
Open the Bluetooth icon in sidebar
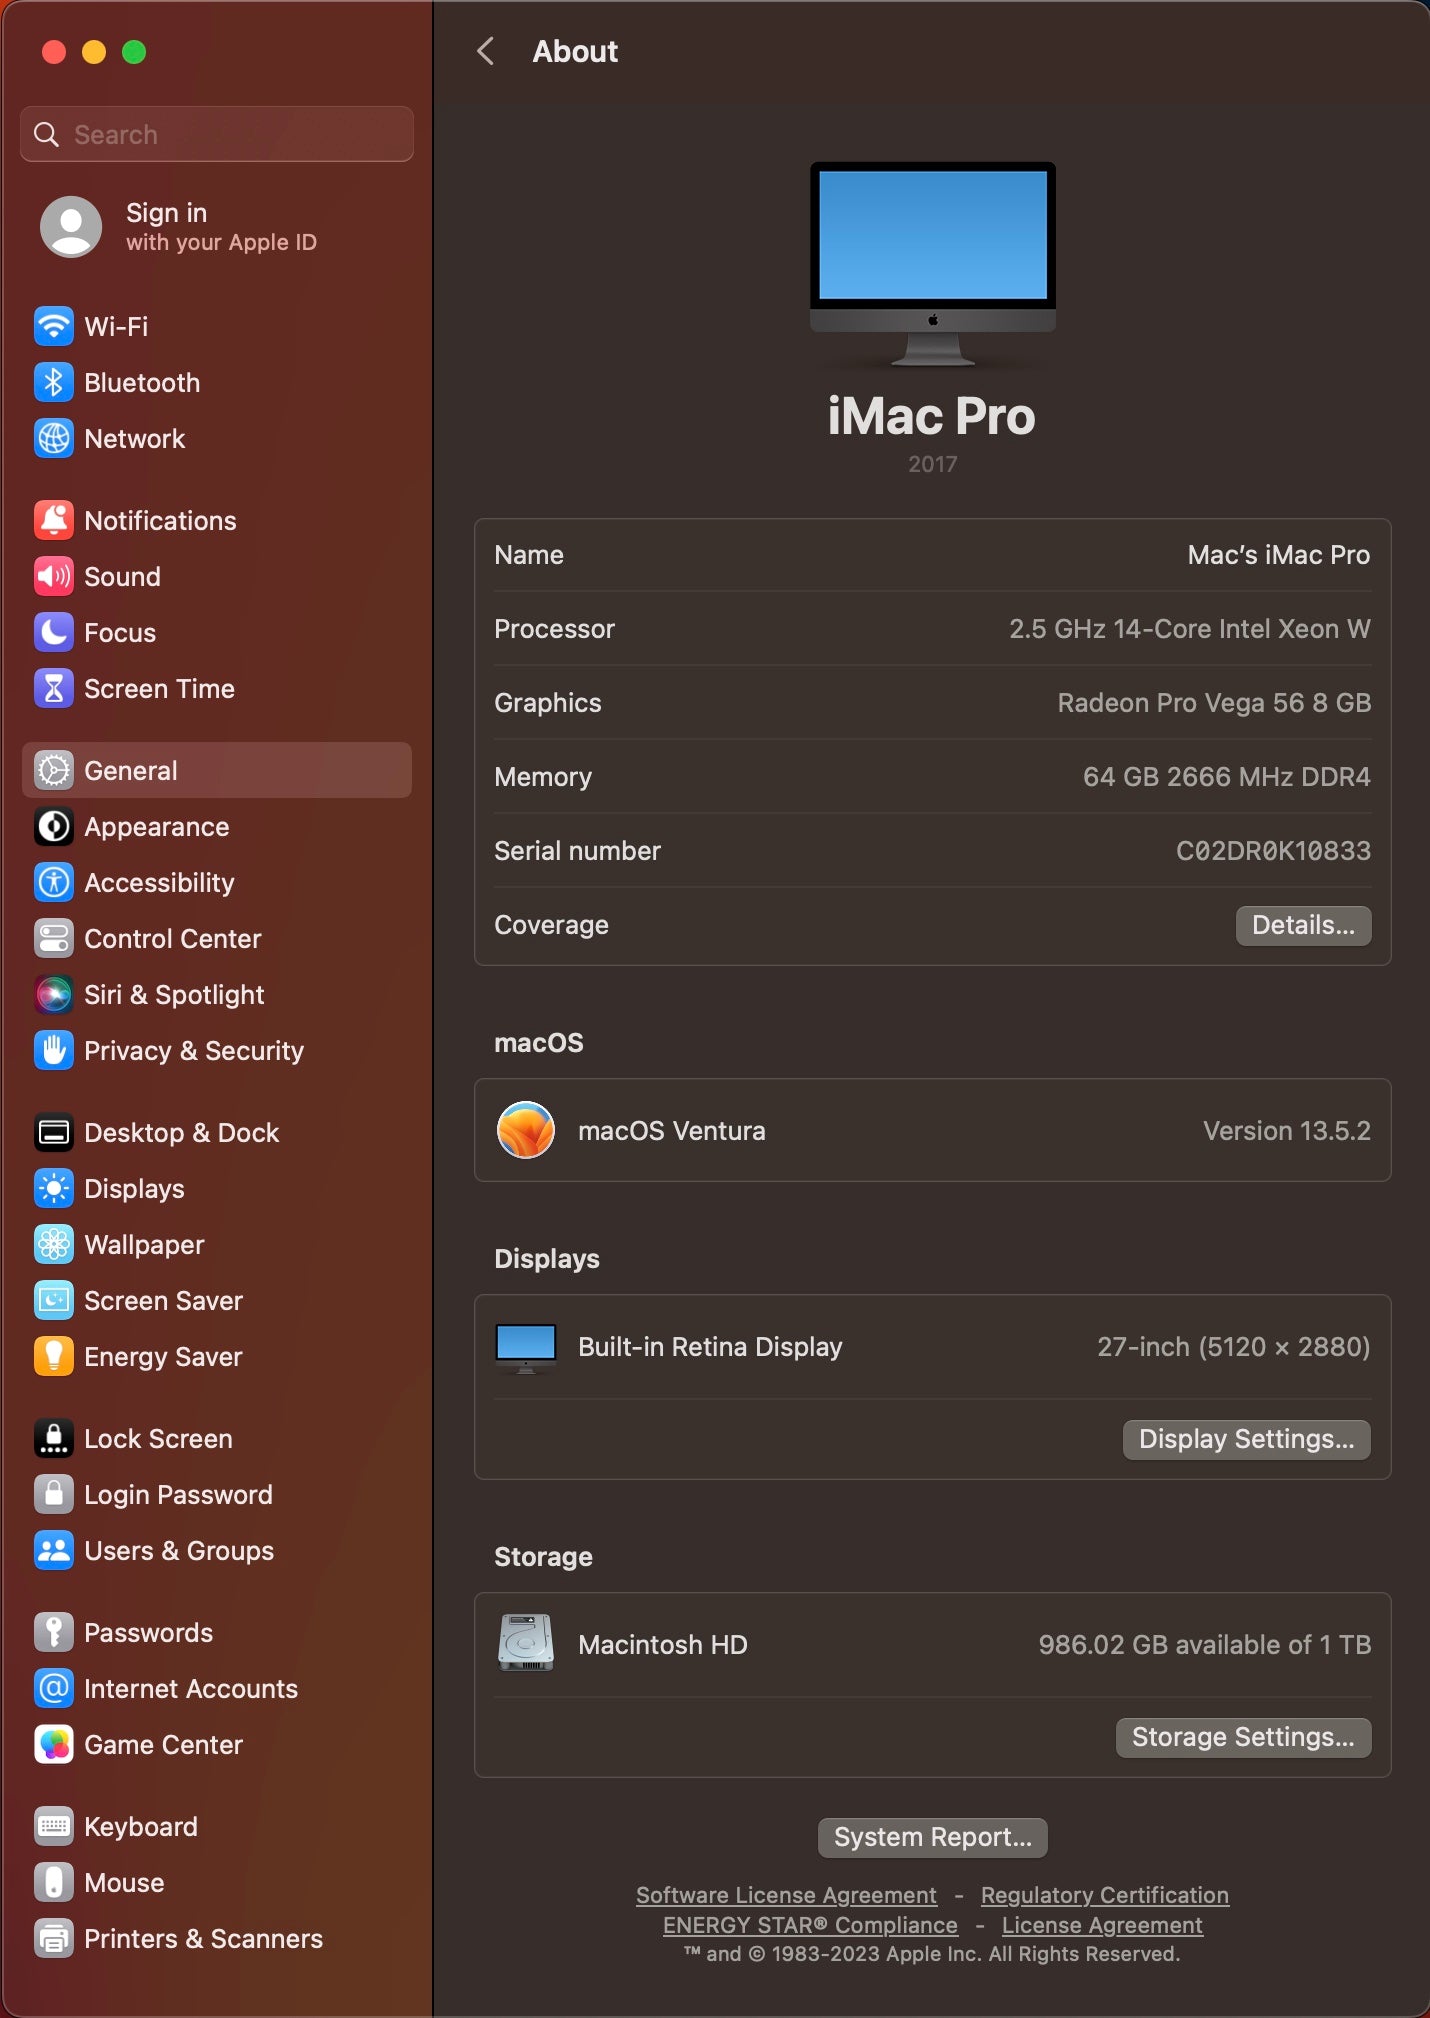click(53, 382)
